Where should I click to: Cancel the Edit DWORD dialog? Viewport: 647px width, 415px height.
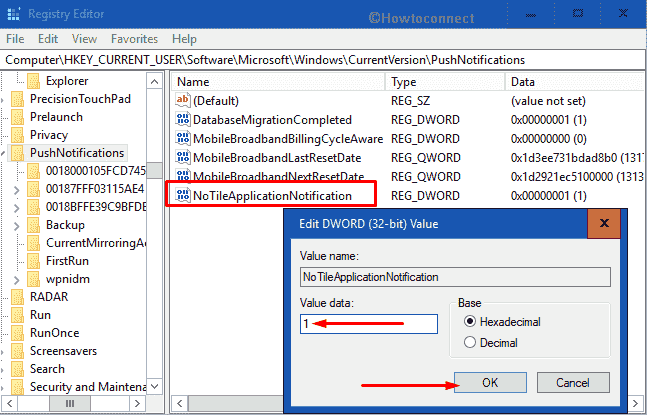click(x=572, y=383)
